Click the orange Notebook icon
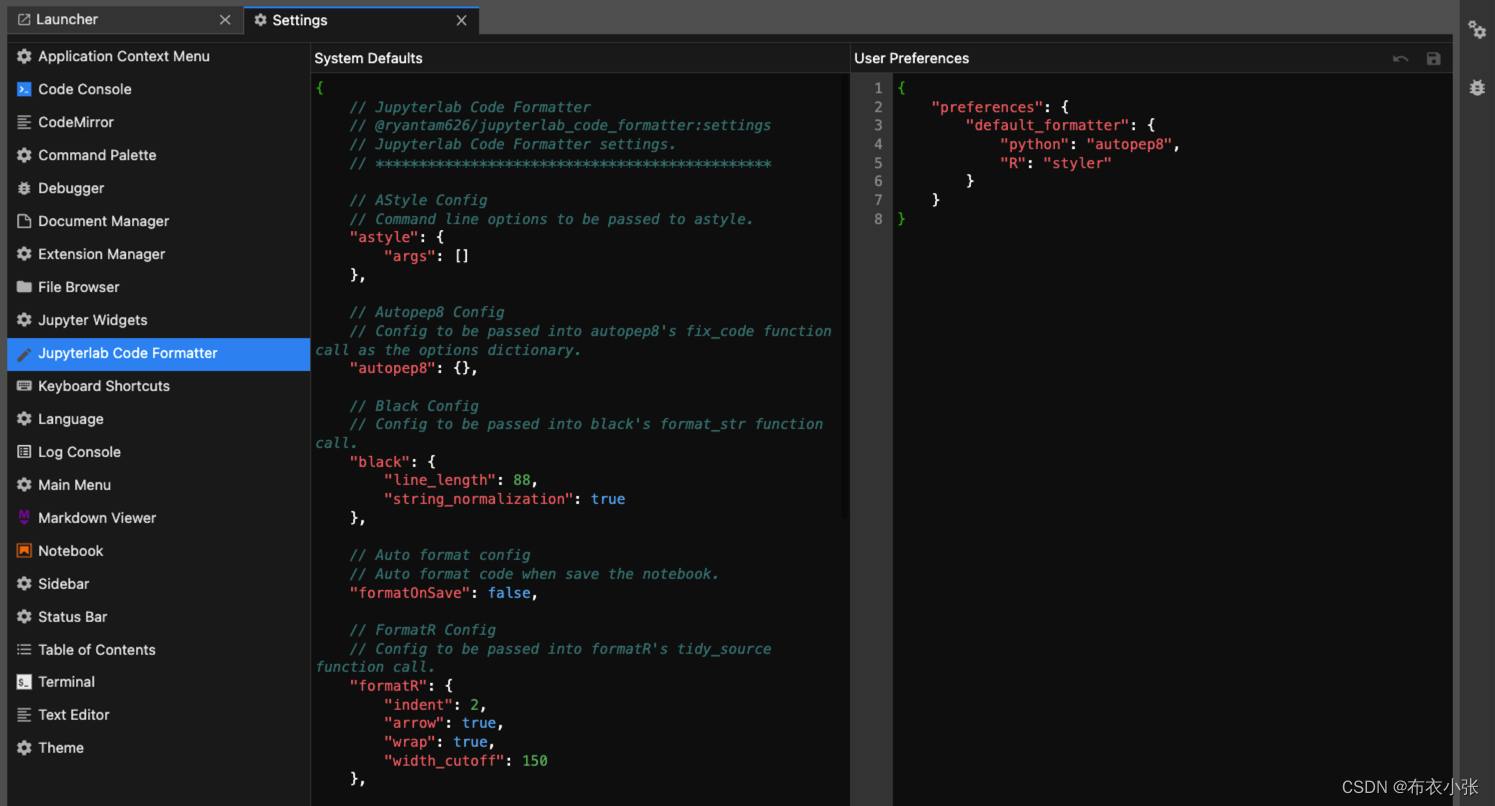 24,551
